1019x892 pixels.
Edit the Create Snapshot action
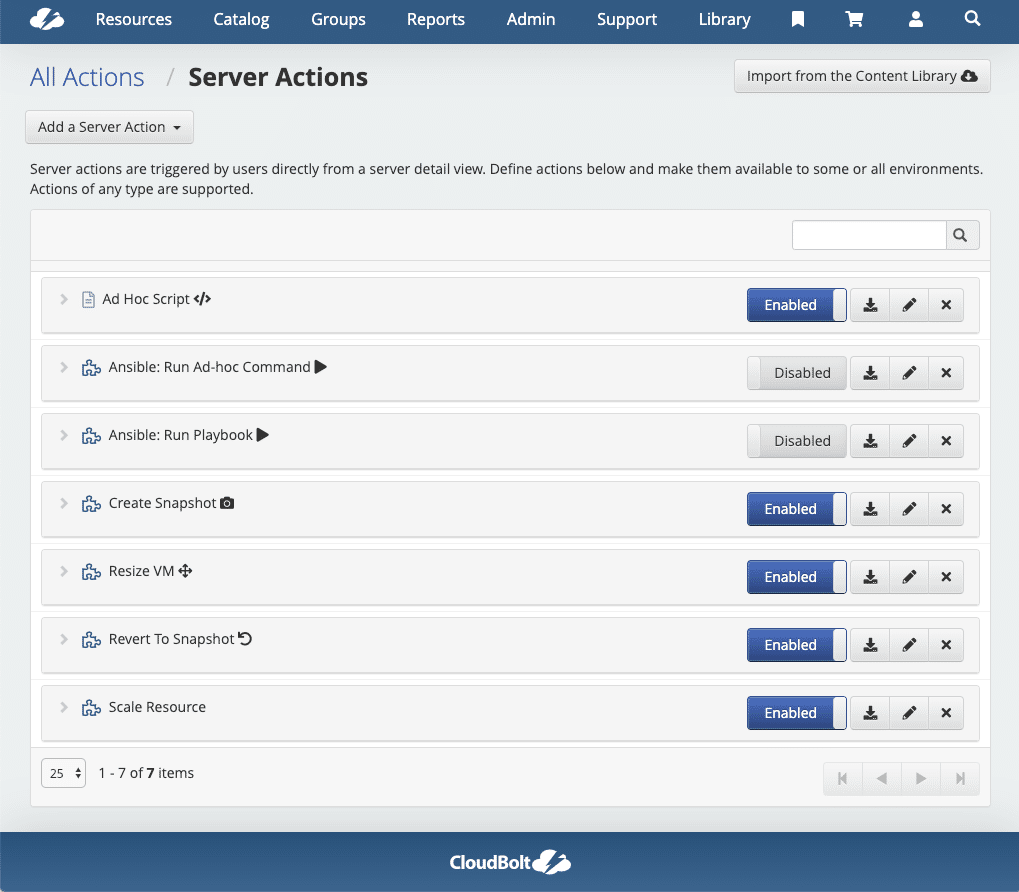pos(909,509)
